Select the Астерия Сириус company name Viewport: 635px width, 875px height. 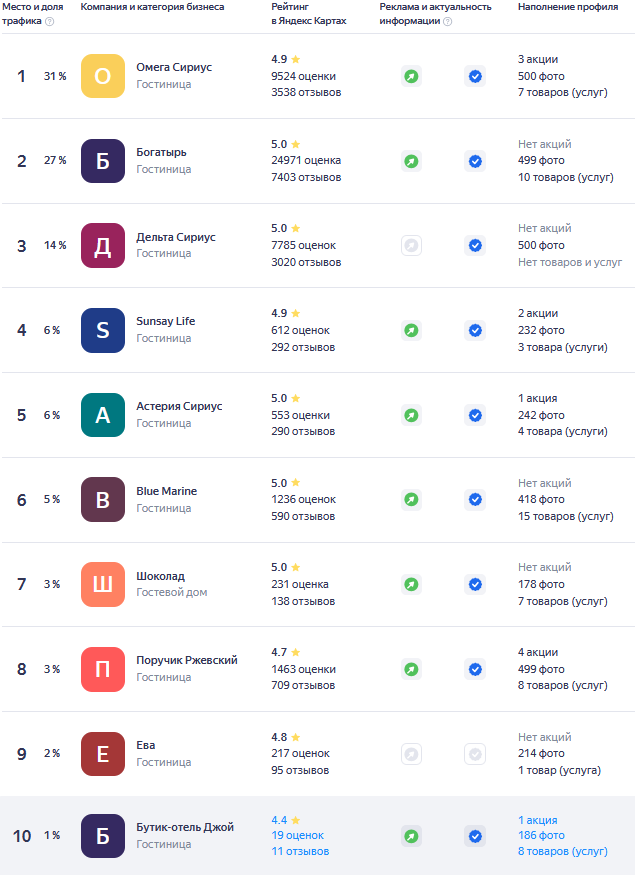click(179, 406)
